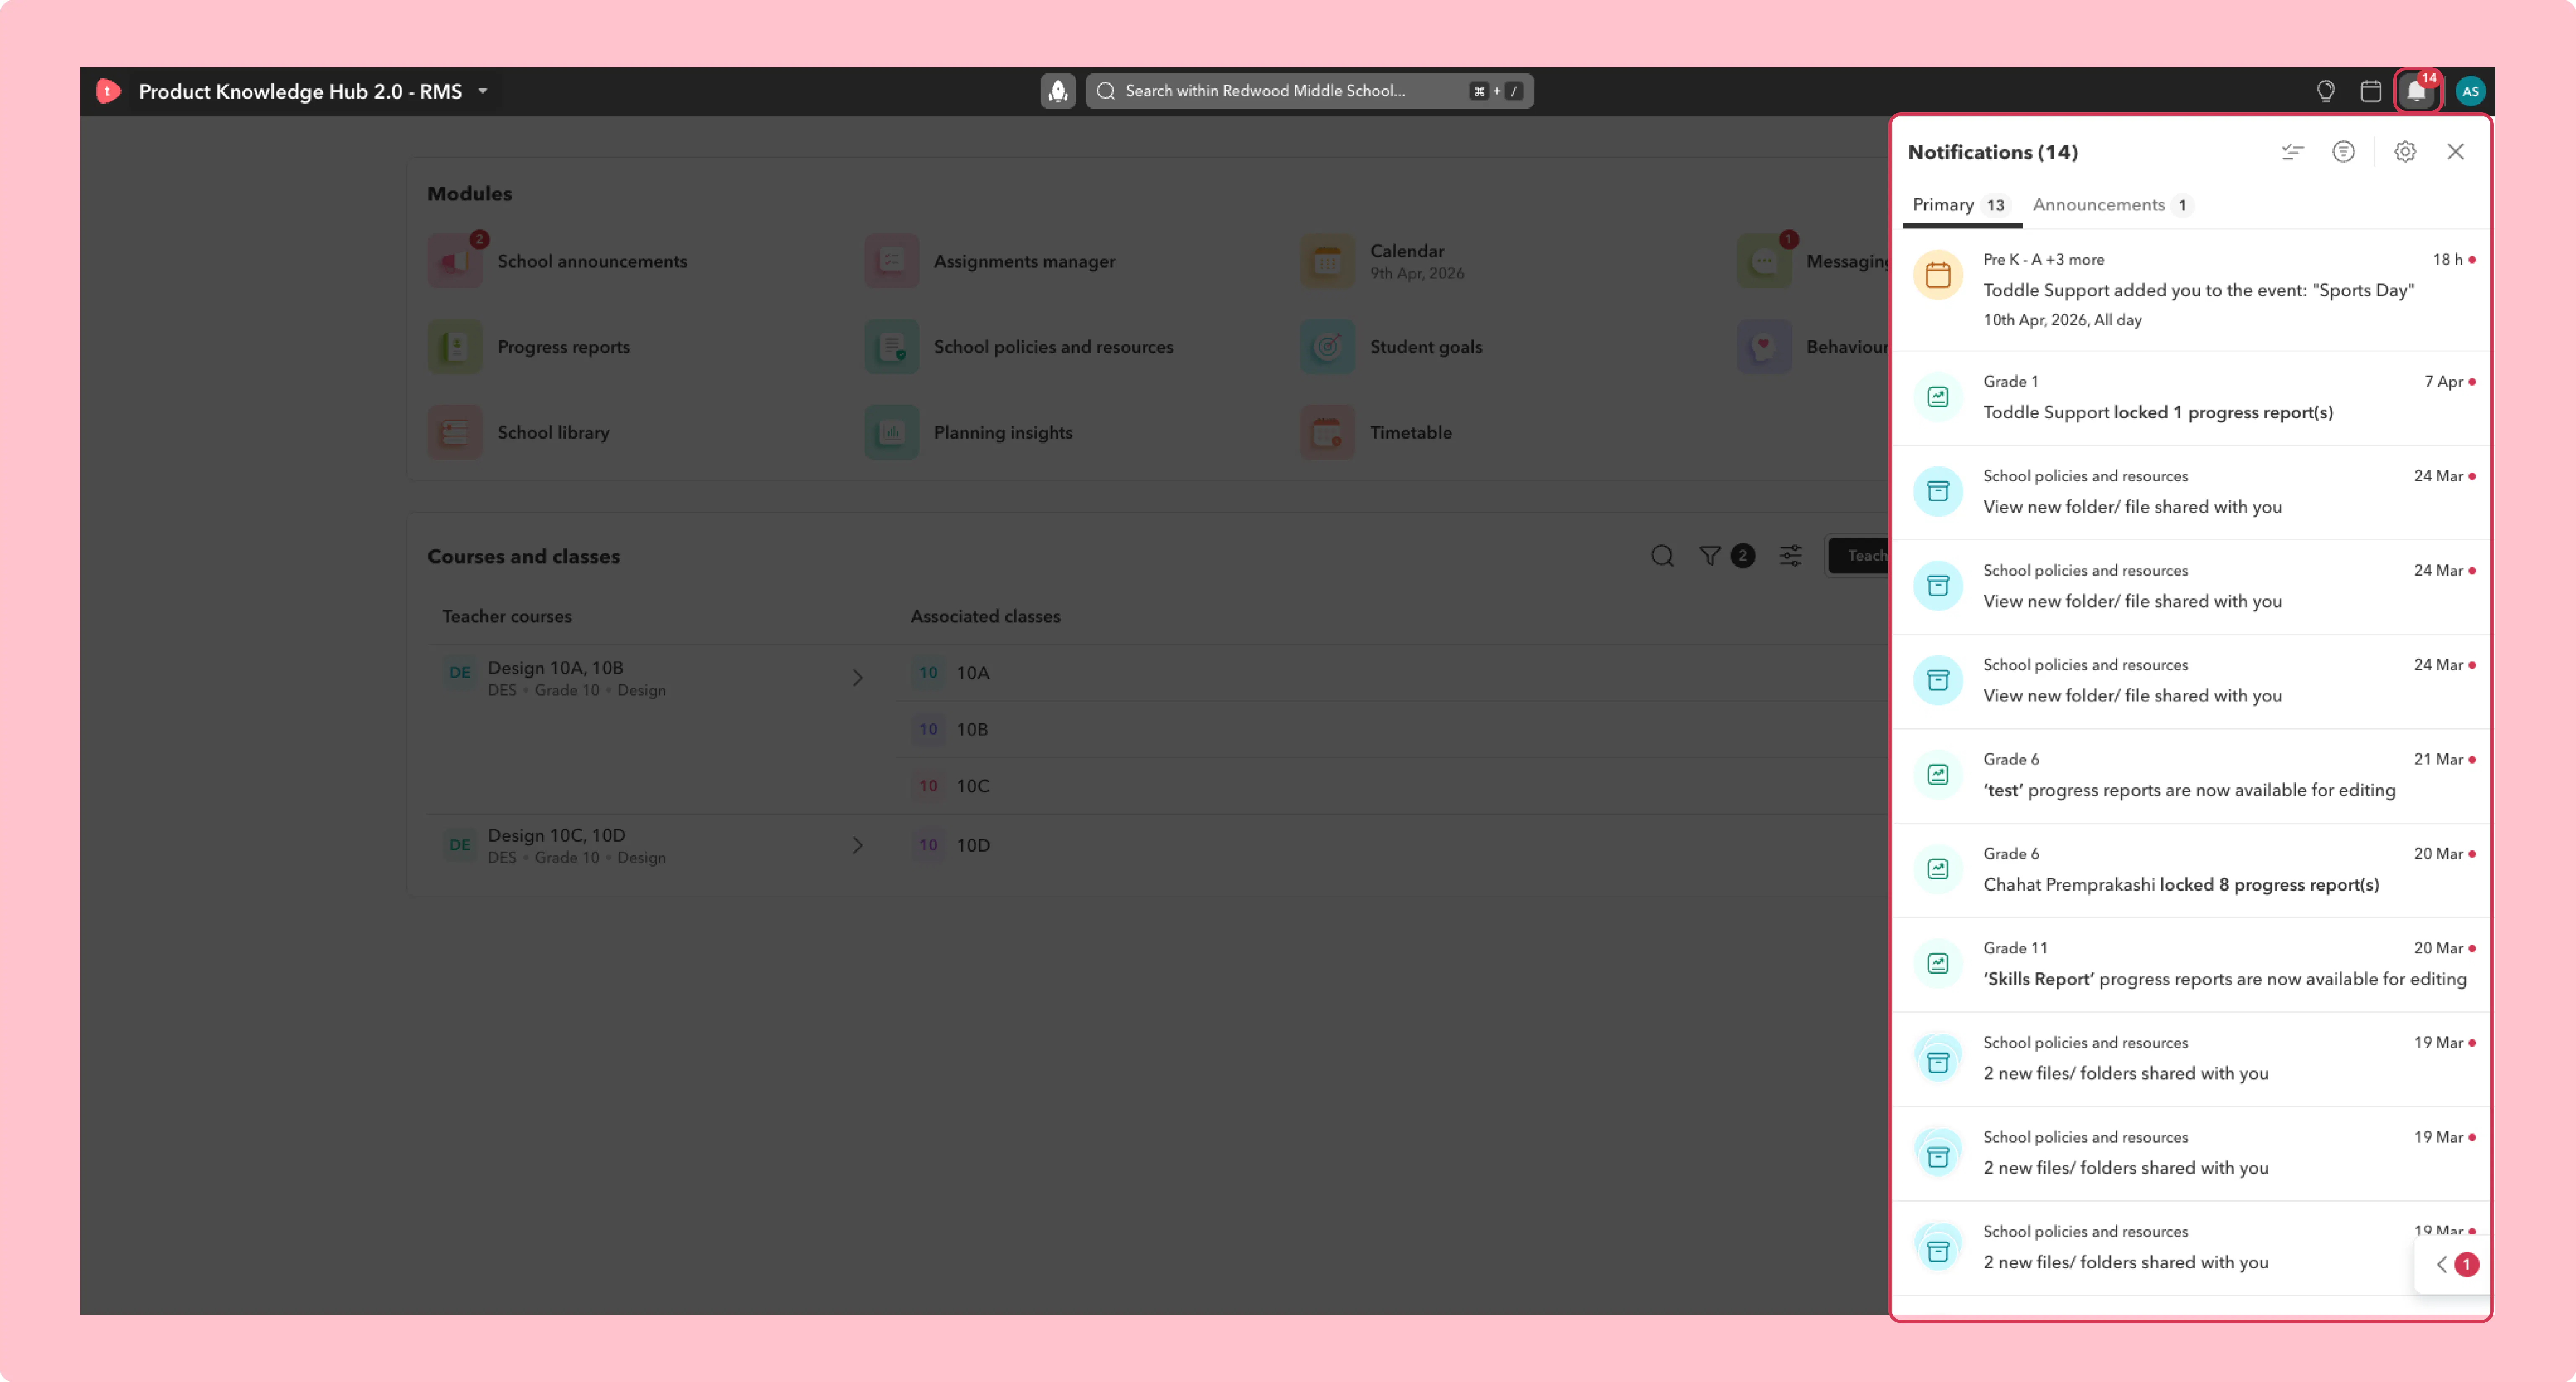Open the rocket launcher icon
Screen dimensions: 2576x1382
(x=1057, y=91)
